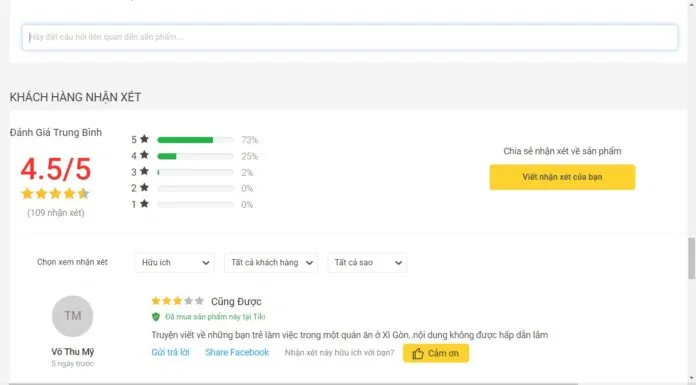Click the TM avatar circle

72,316
